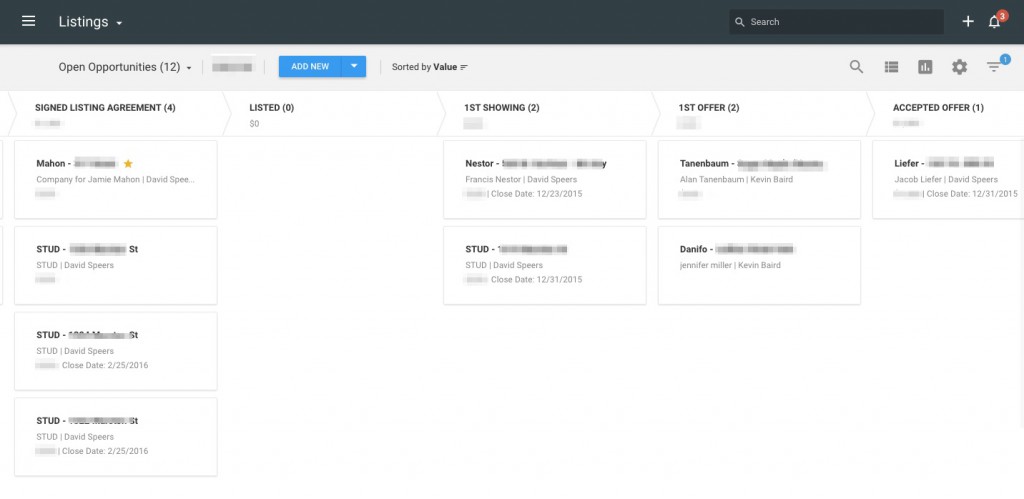Switch to list view icon

tap(891, 67)
